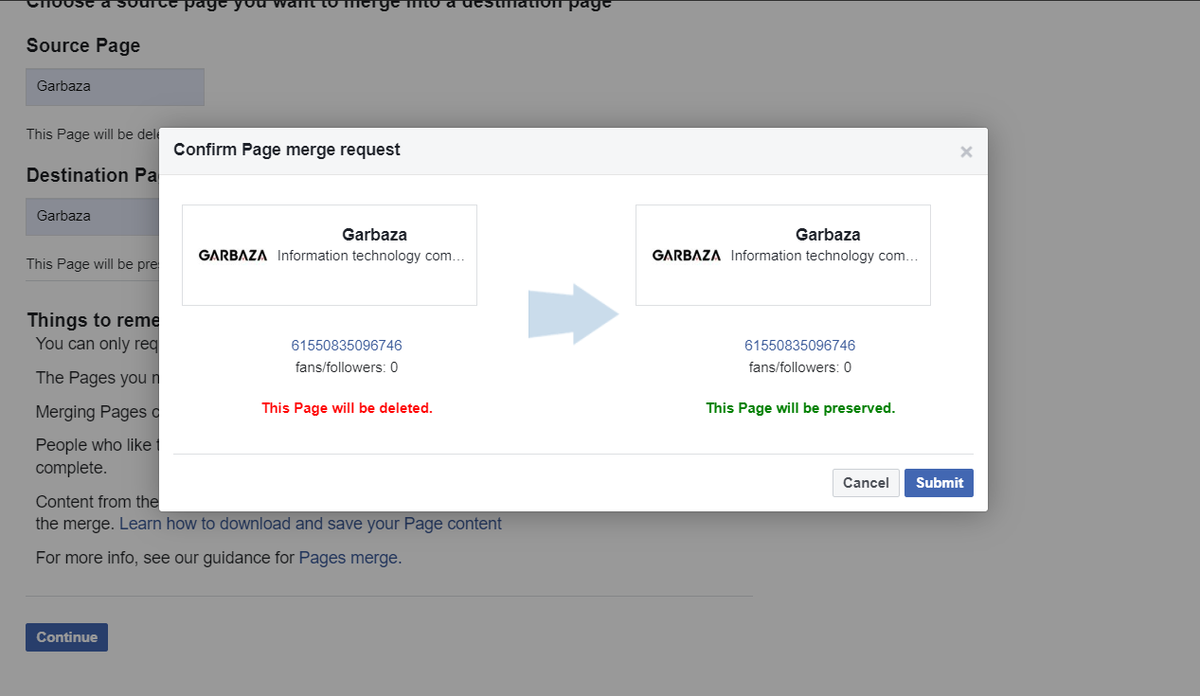Click the green 'This Page will be preserved.' notice
This screenshot has width=1200, height=696.
pos(799,409)
